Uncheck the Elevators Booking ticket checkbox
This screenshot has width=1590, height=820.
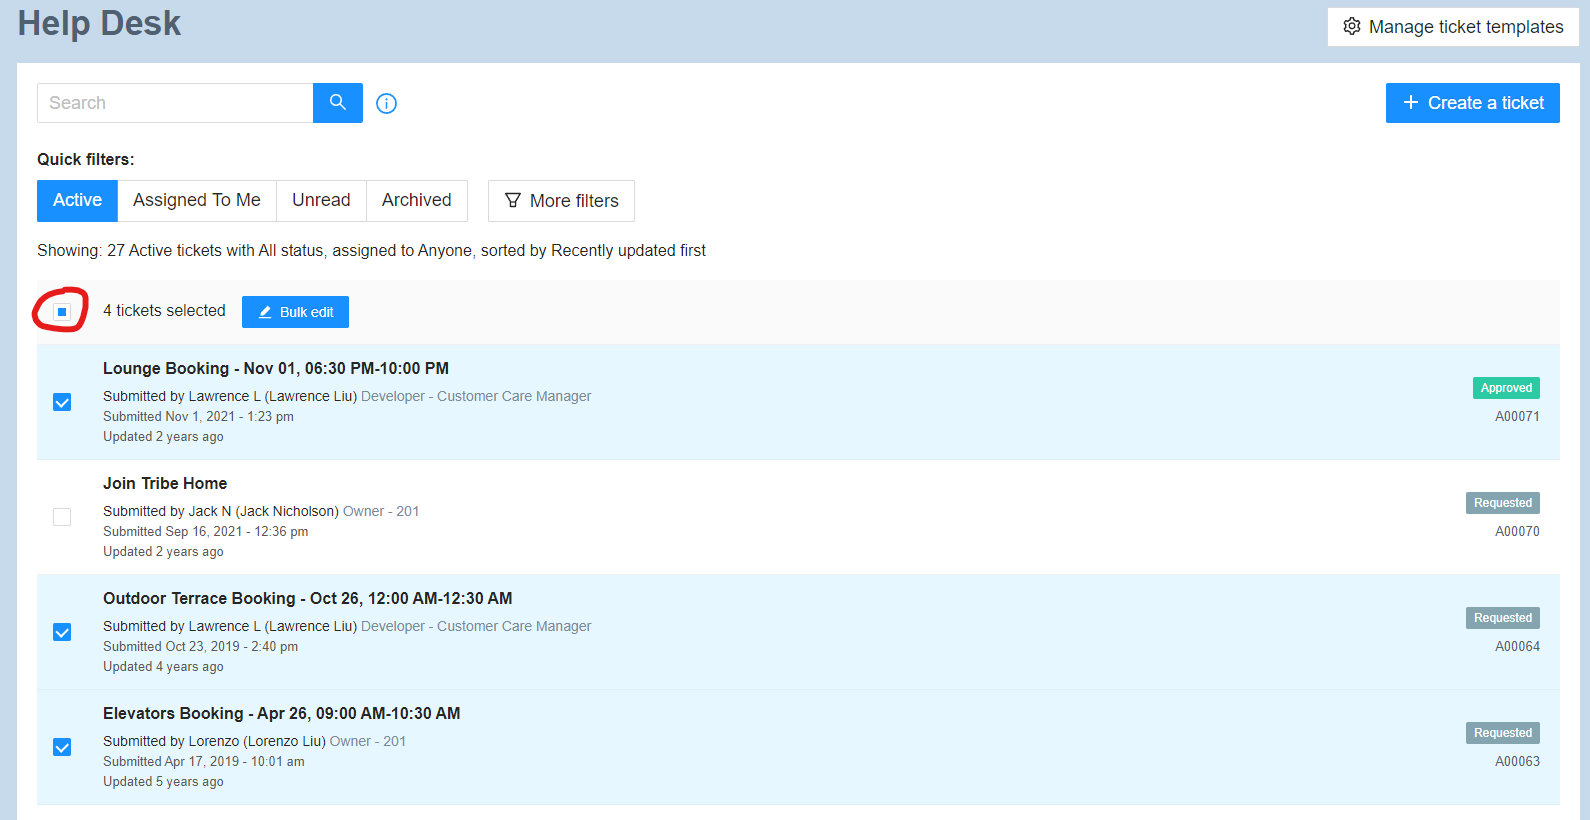(x=62, y=747)
